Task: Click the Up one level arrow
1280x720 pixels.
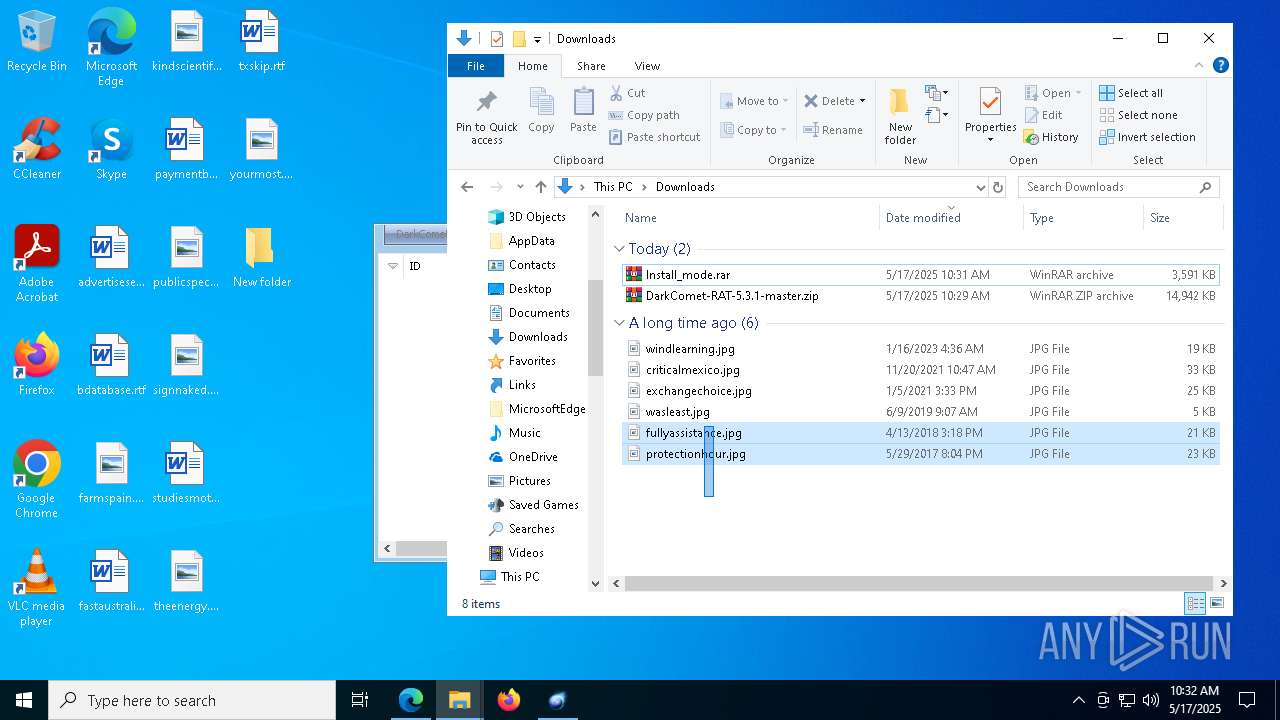Action: (541, 187)
